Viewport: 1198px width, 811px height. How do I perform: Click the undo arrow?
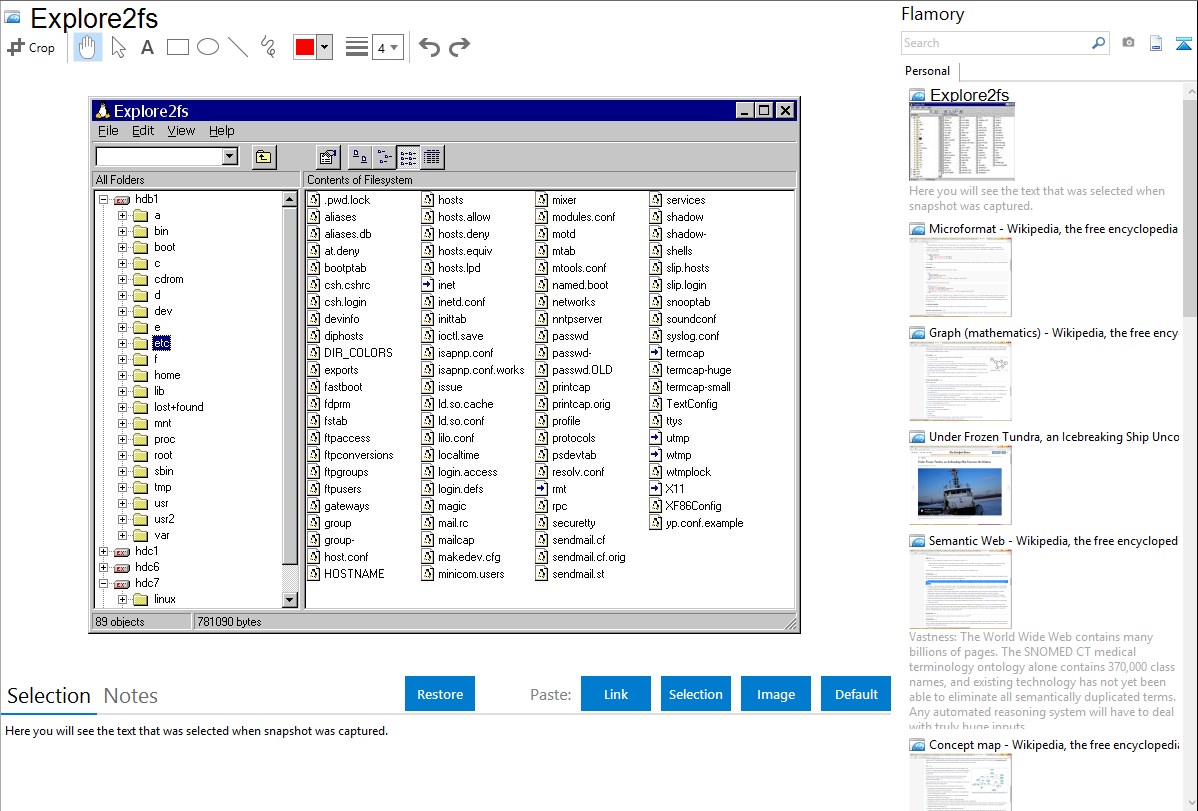429,47
